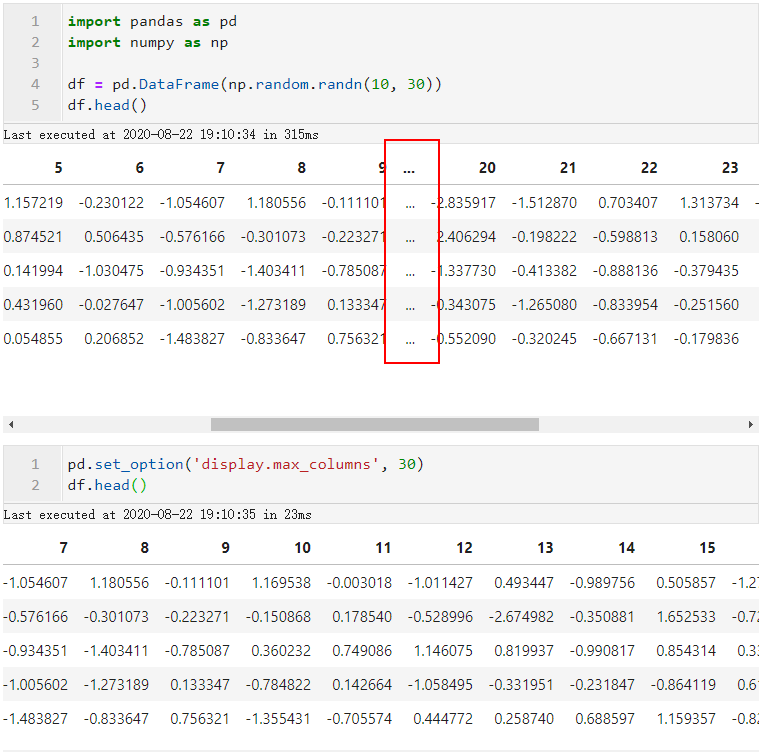Viewport: 765px width, 752px height.
Task: Click the left scrollbar arrow
Action: [x=11, y=425]
